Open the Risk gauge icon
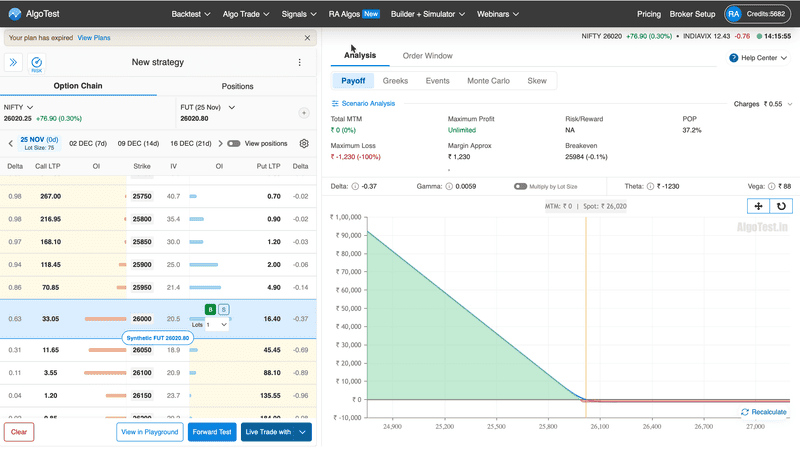 [36, 63]
